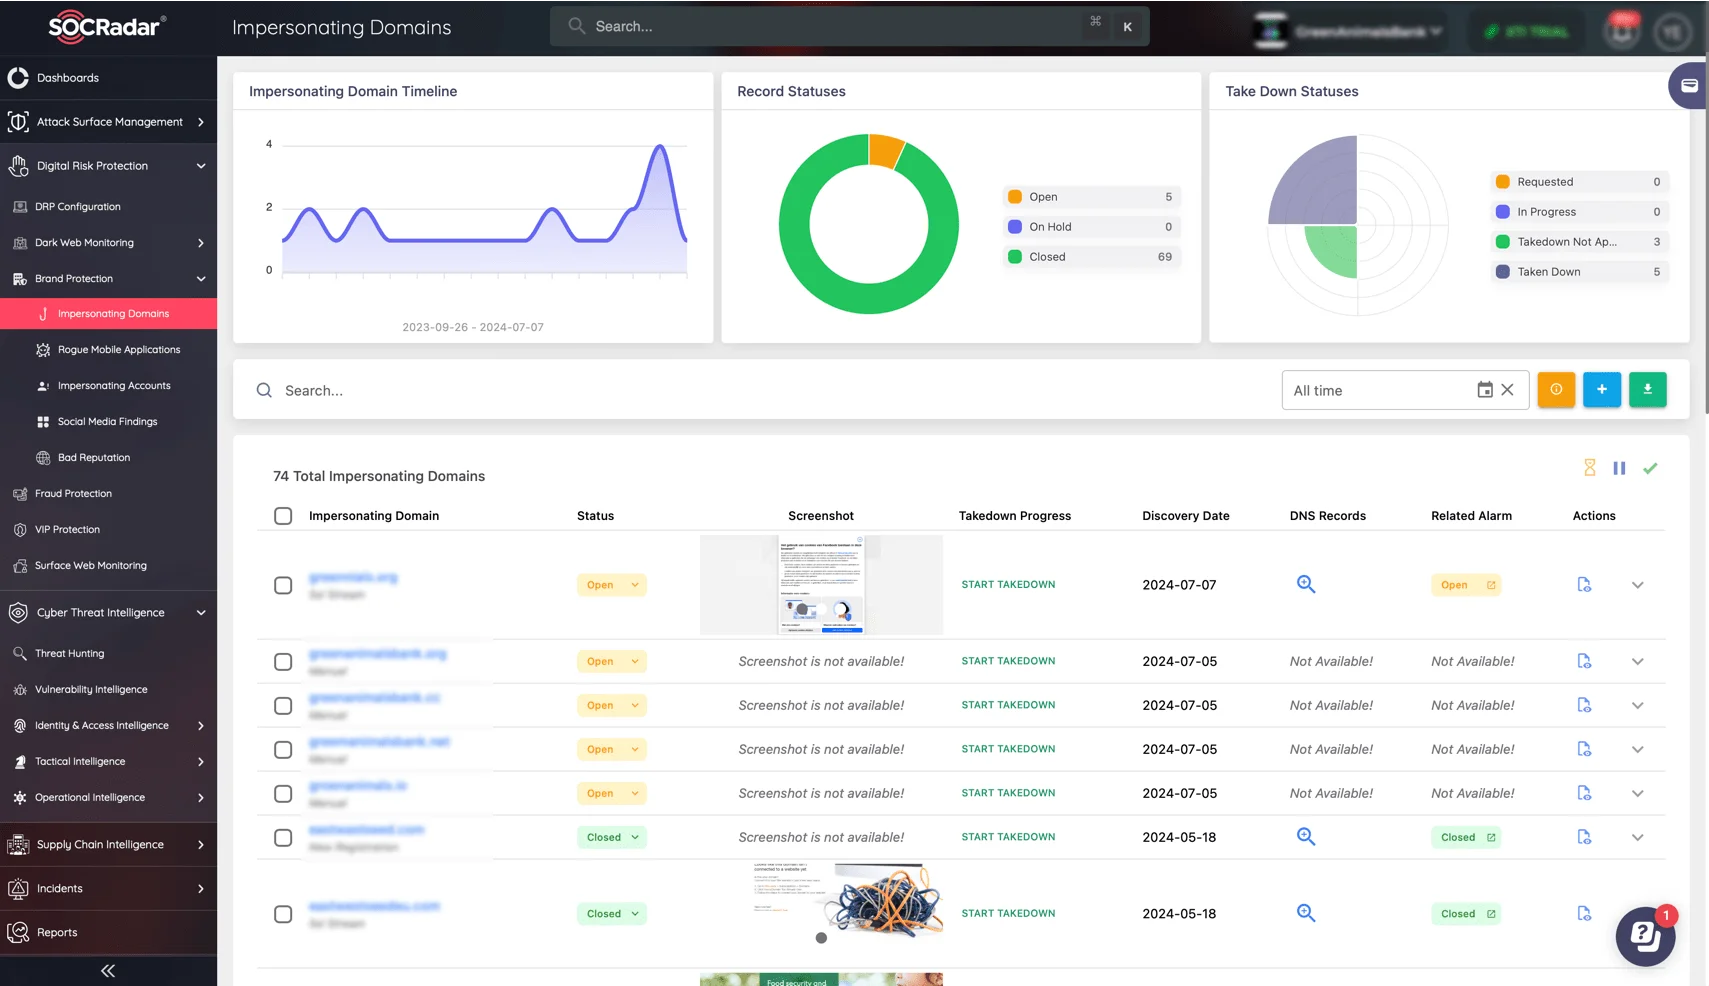The image size is (1709, 986).
Task: Click the green download export button
Action: pos(1648,390)
